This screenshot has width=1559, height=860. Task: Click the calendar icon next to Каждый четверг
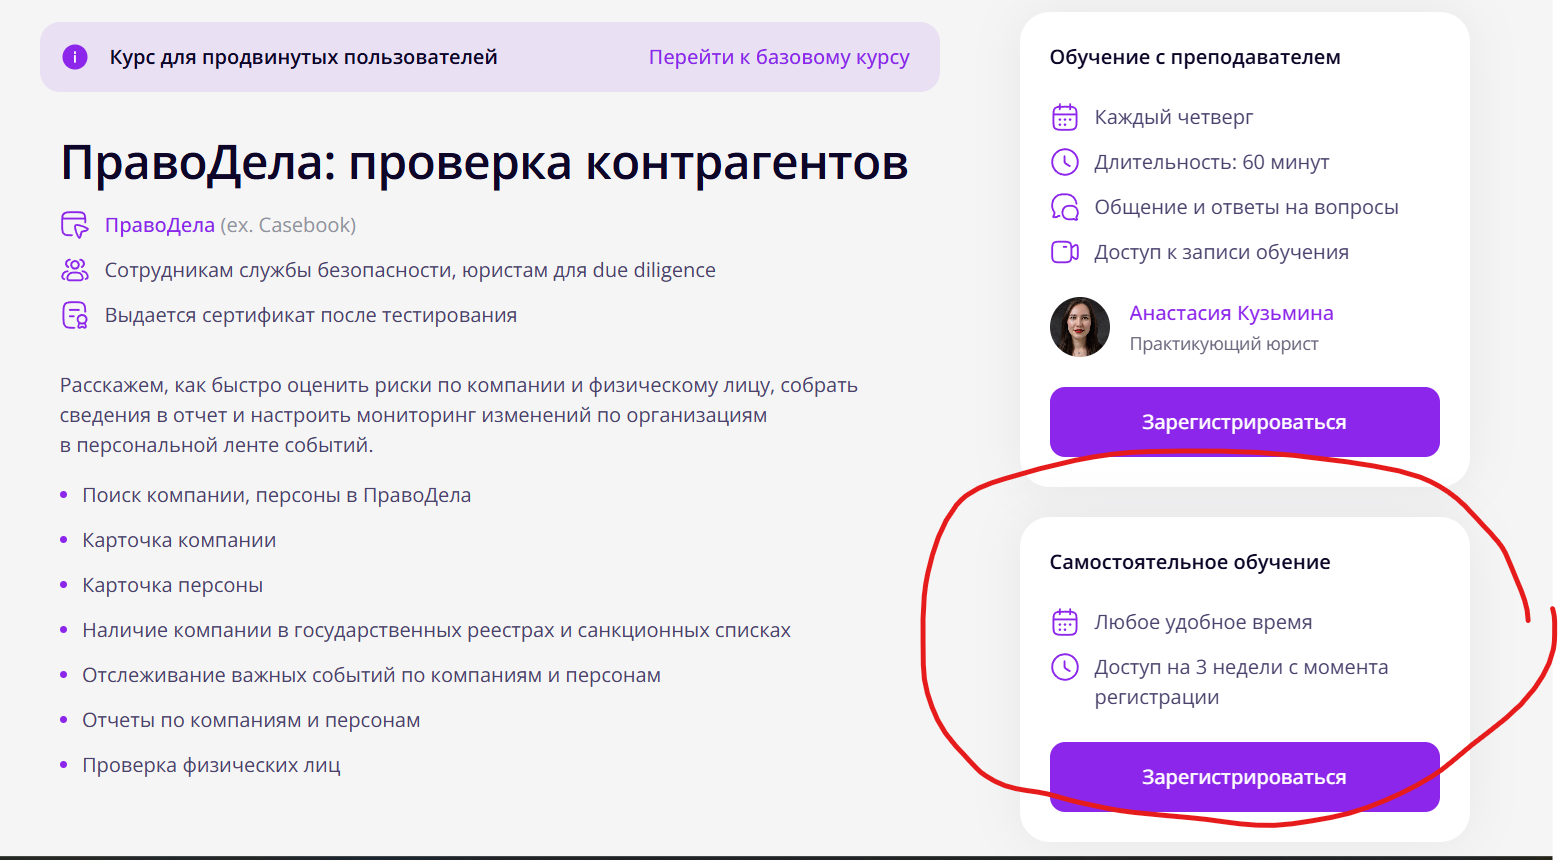pos(1065,117)
